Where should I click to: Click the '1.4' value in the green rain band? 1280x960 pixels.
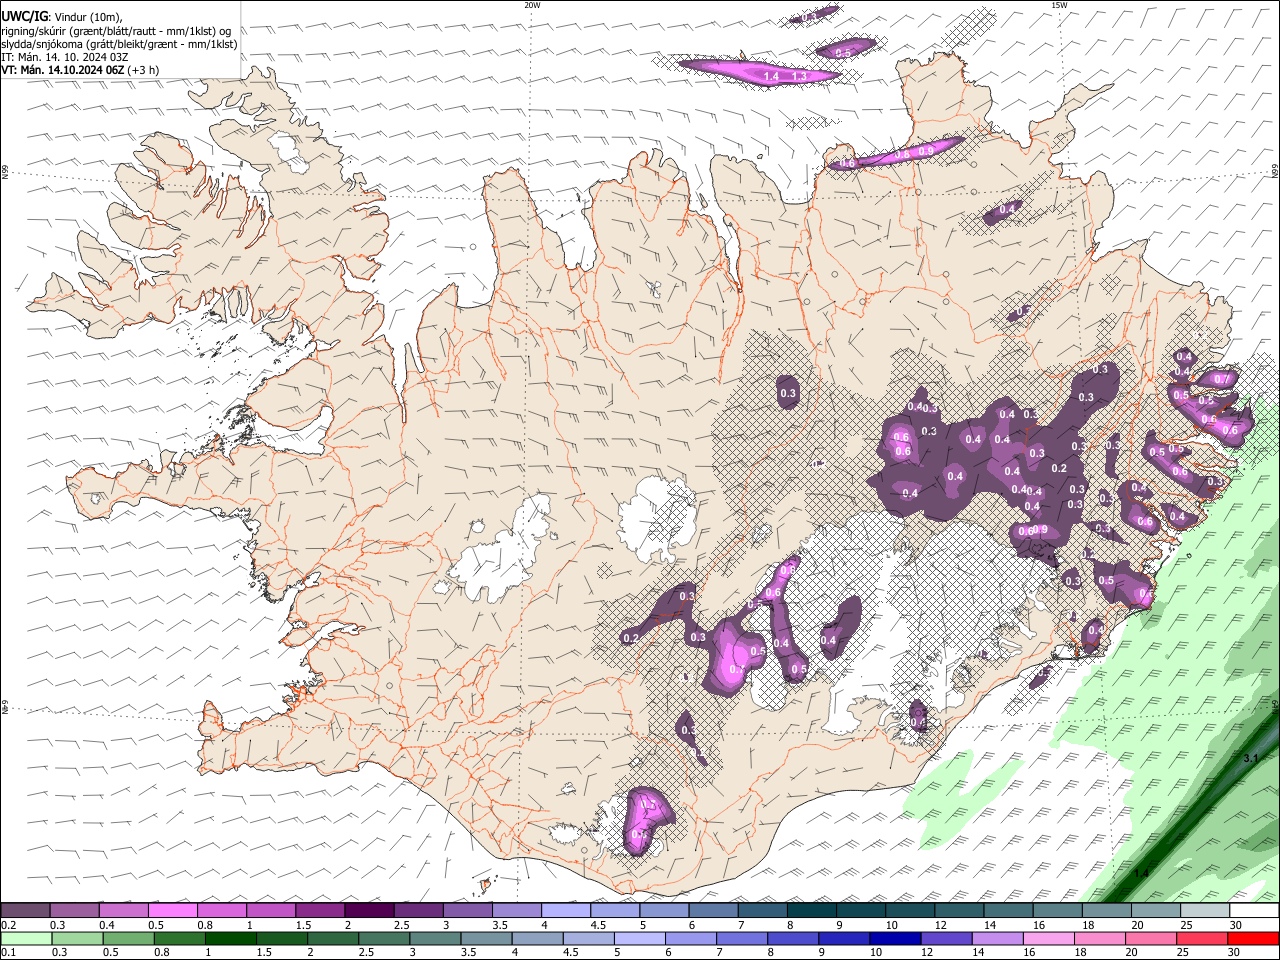pos(1141,873)
